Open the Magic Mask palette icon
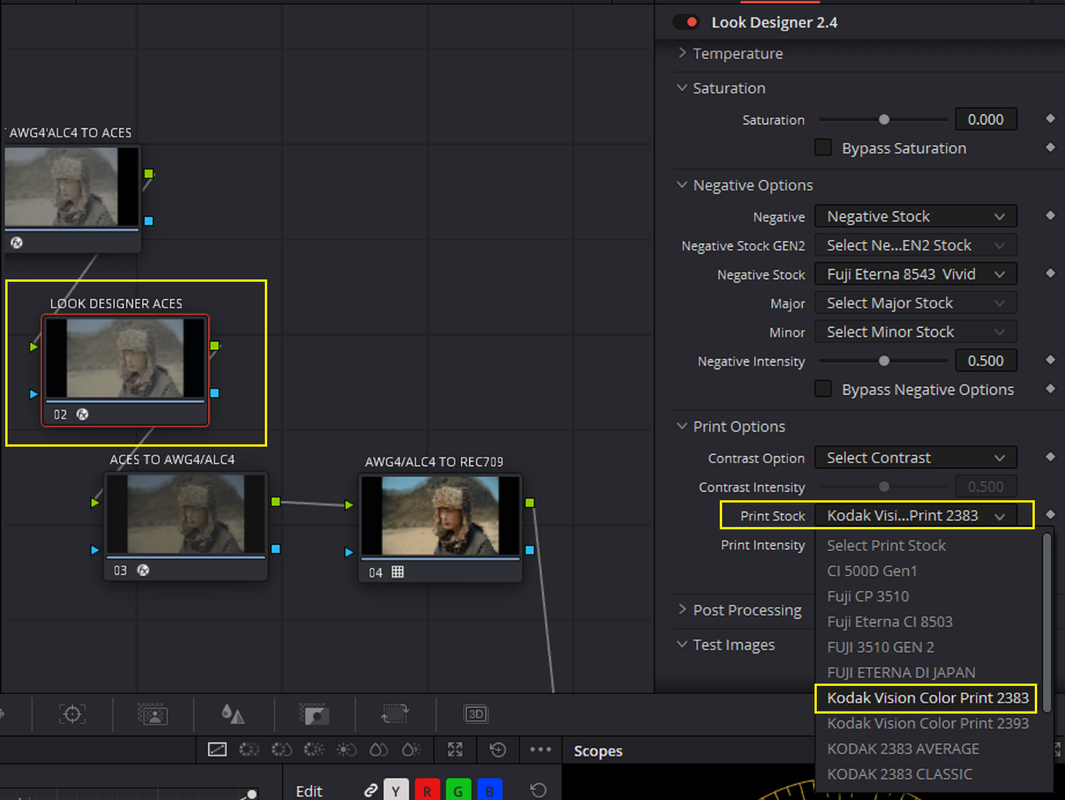This screenshot has width=1065, height=800. (x=153, y=714)
